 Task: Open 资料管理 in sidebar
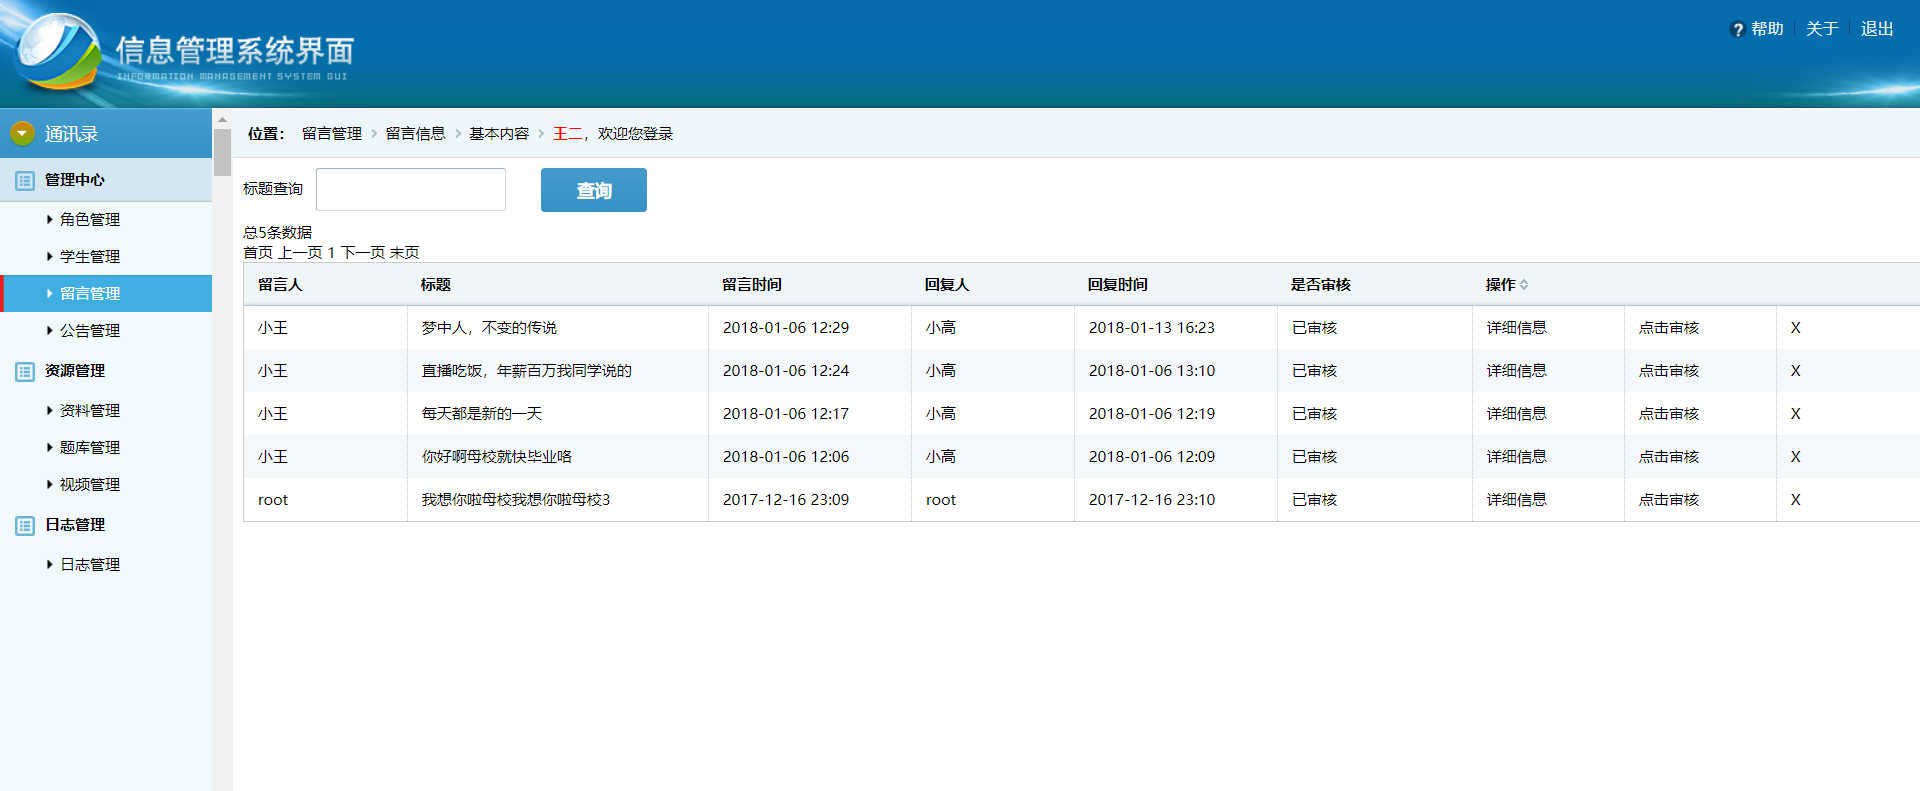pyautogui.click(x=89, y=410)
